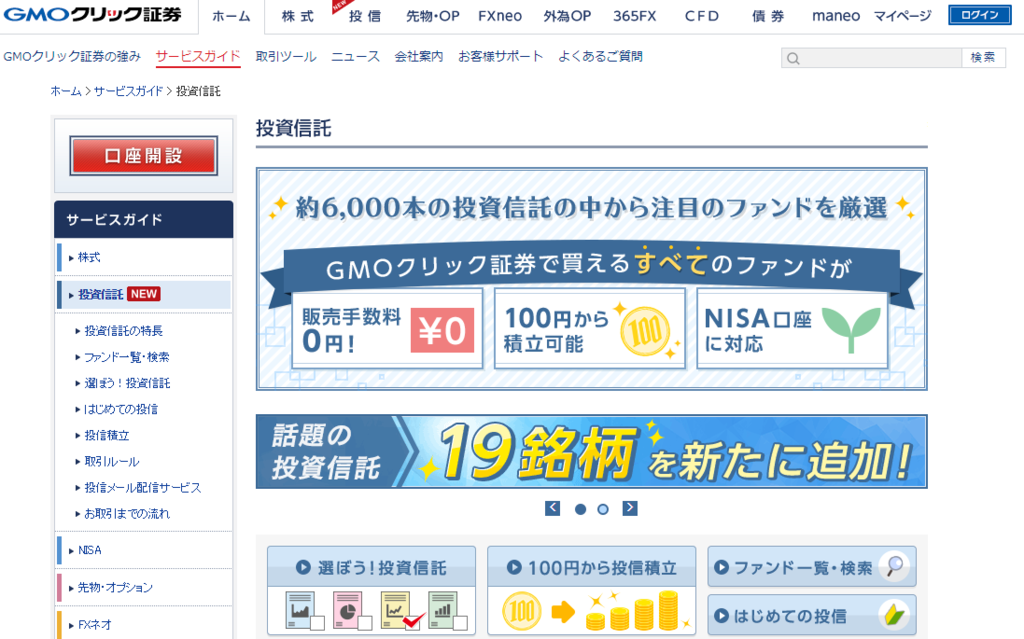1024x639 pixels.
Task: Click beginner leaf icon on はじめての投信 button
Action: tap(894, 615)
